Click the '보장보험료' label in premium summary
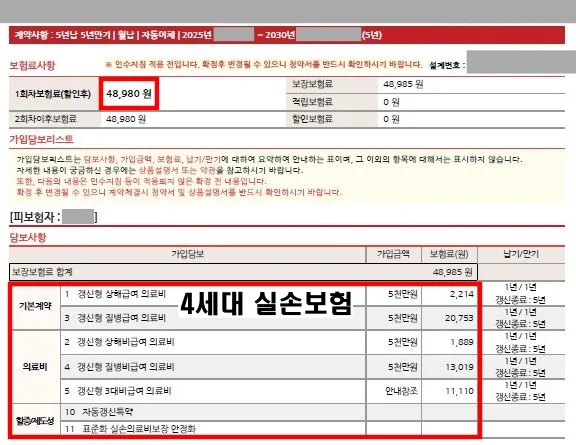 point(313,84)
